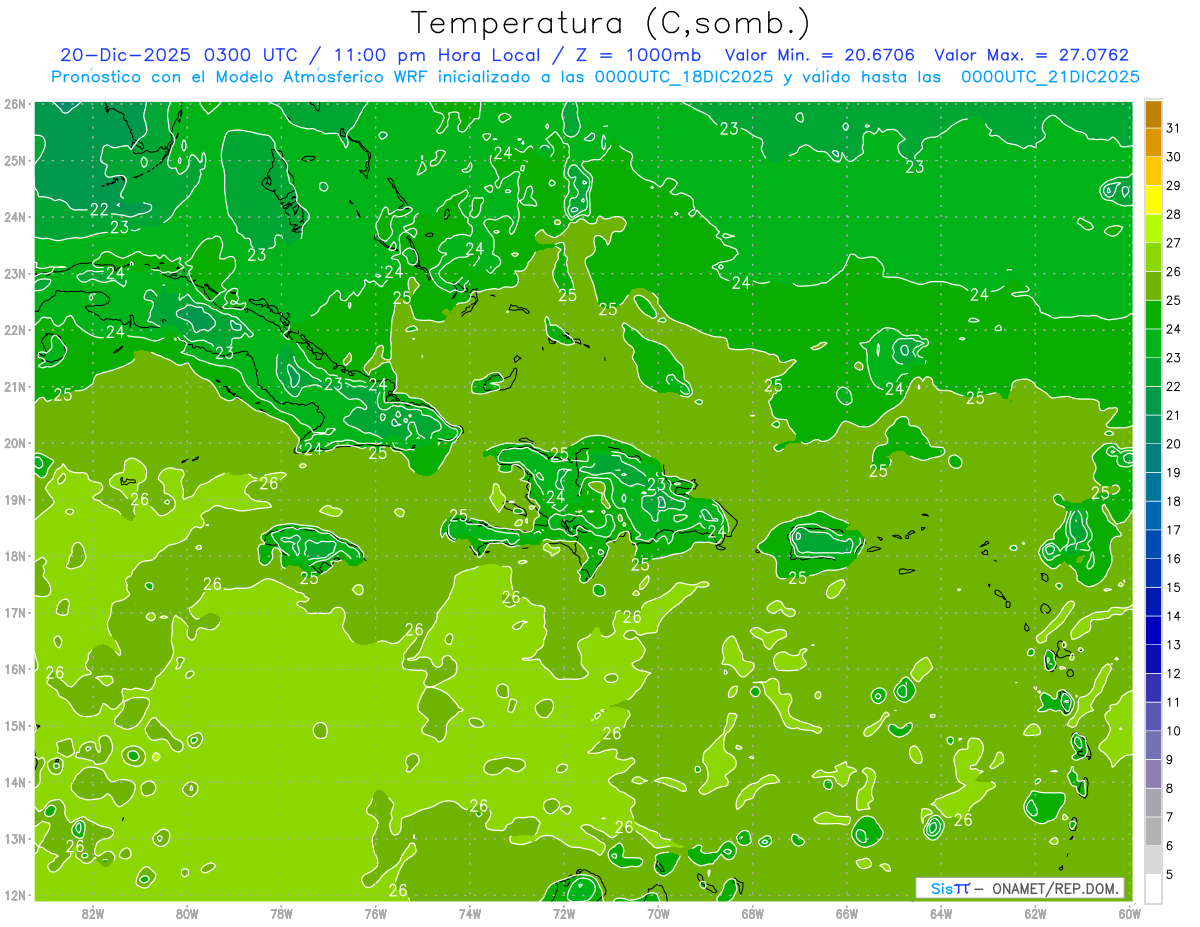Click the '12N' latitude axis label
Screen dimensions: 1200x927
pos(15,895)
